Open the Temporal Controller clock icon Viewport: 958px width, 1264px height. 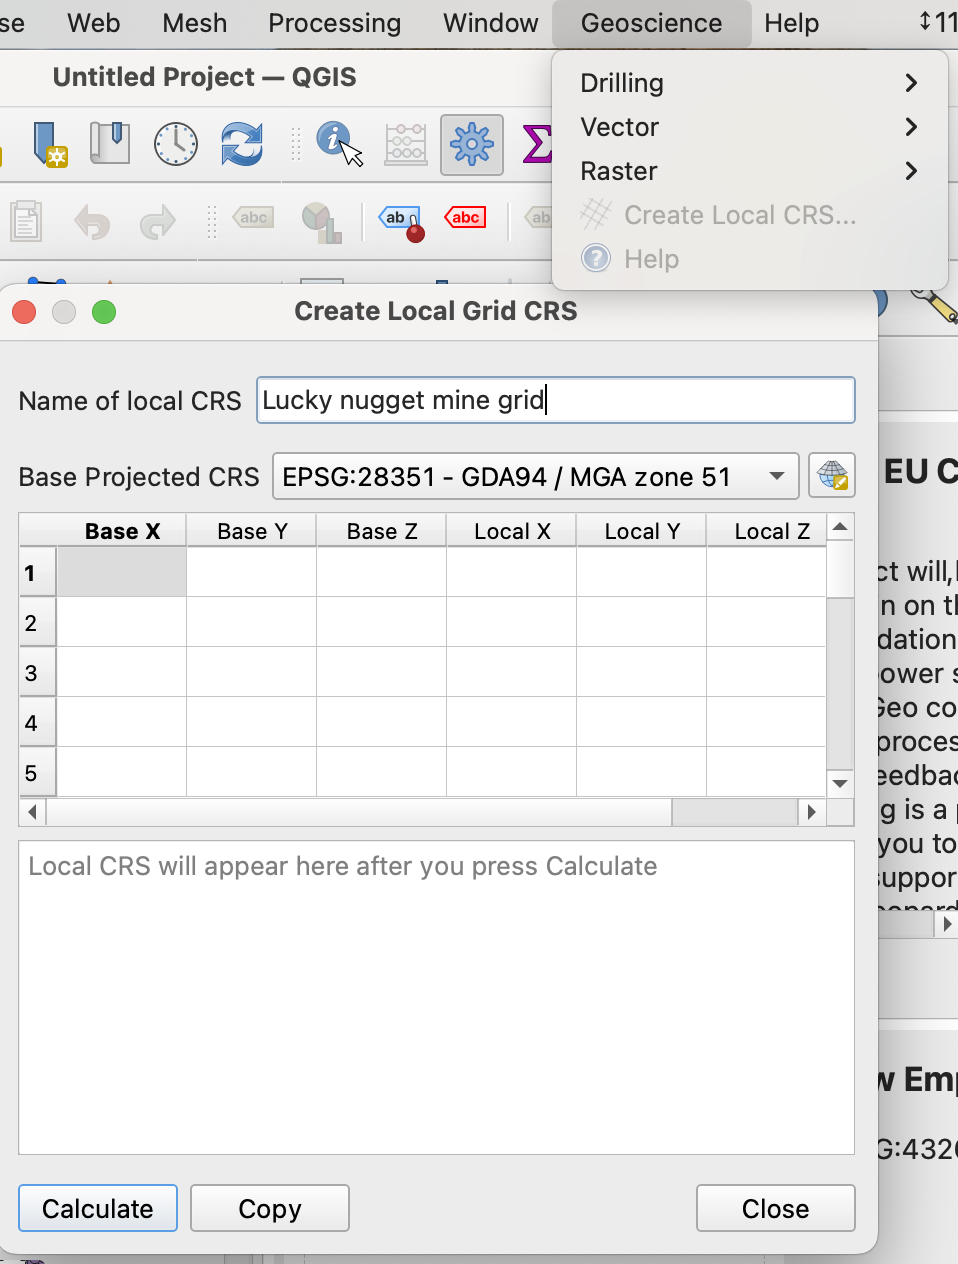coord(175,144)
